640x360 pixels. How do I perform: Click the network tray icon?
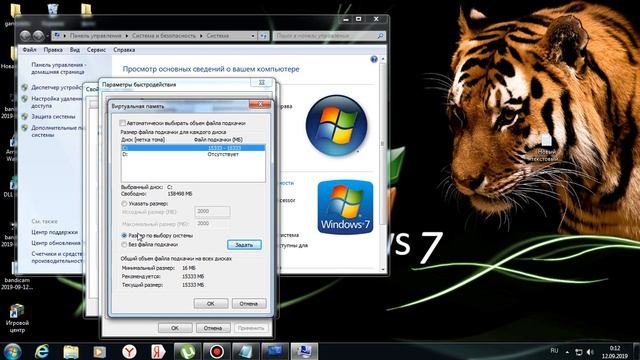[x=579, y=352]
